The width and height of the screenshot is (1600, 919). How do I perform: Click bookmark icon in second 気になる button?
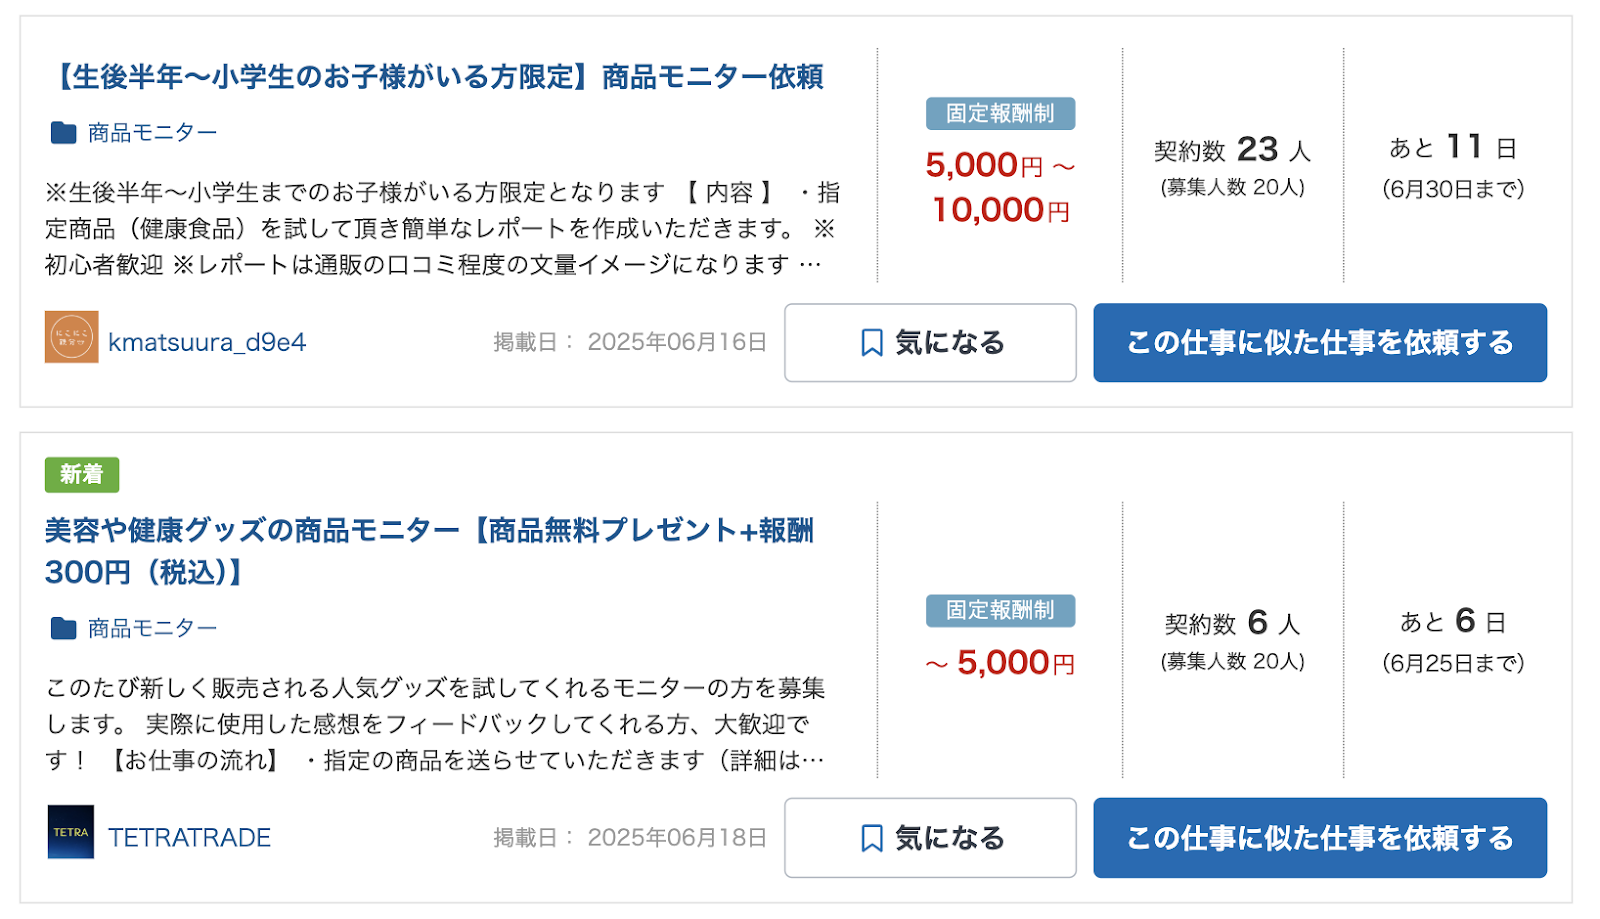click(x=872, y=838)
